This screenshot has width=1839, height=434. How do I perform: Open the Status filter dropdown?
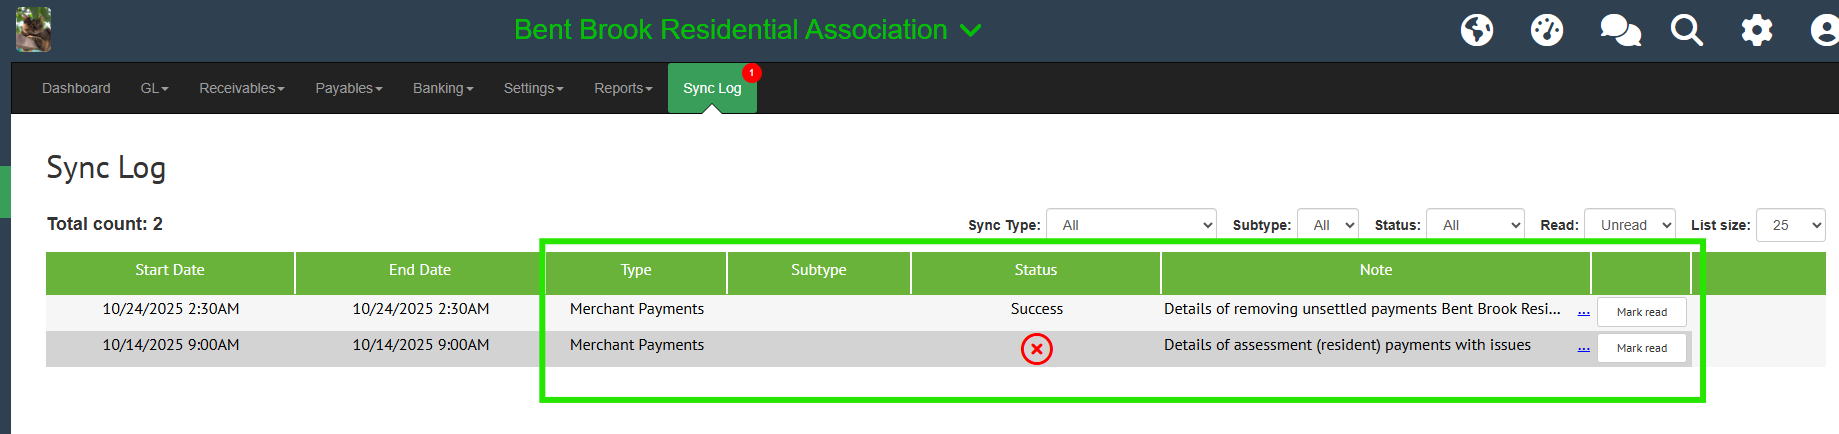(1474, 225)
